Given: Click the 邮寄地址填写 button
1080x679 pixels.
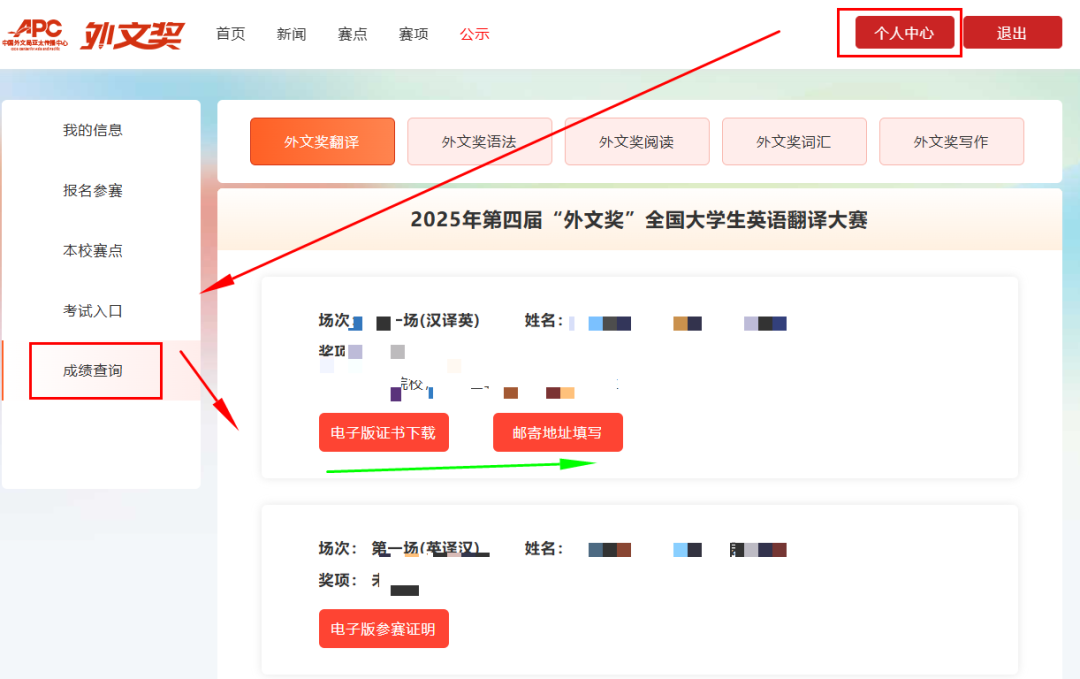Looking at the screenshot, I should click(x=557, y=433).
